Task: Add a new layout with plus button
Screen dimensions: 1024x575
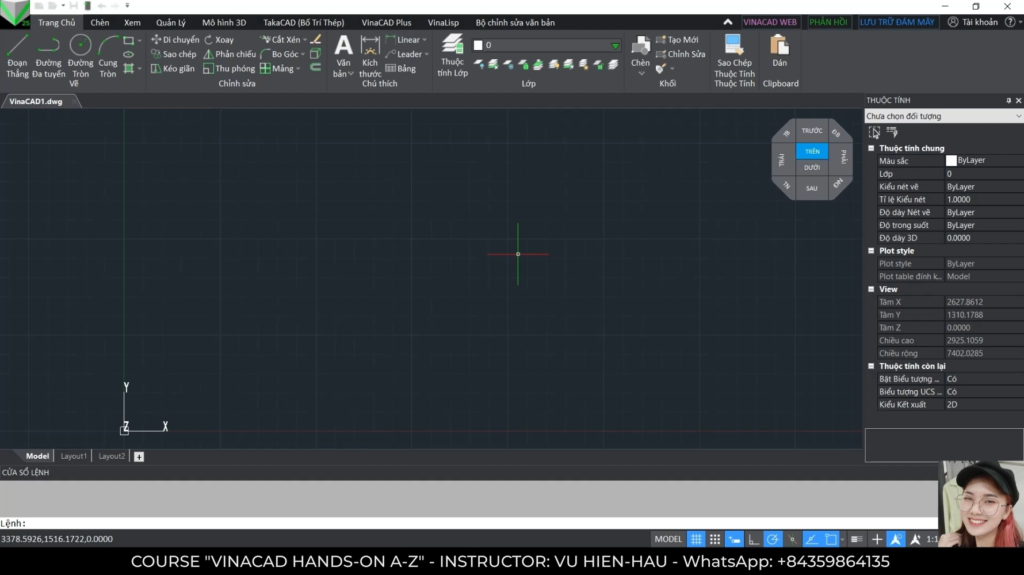Action: [x=139, y=457]
